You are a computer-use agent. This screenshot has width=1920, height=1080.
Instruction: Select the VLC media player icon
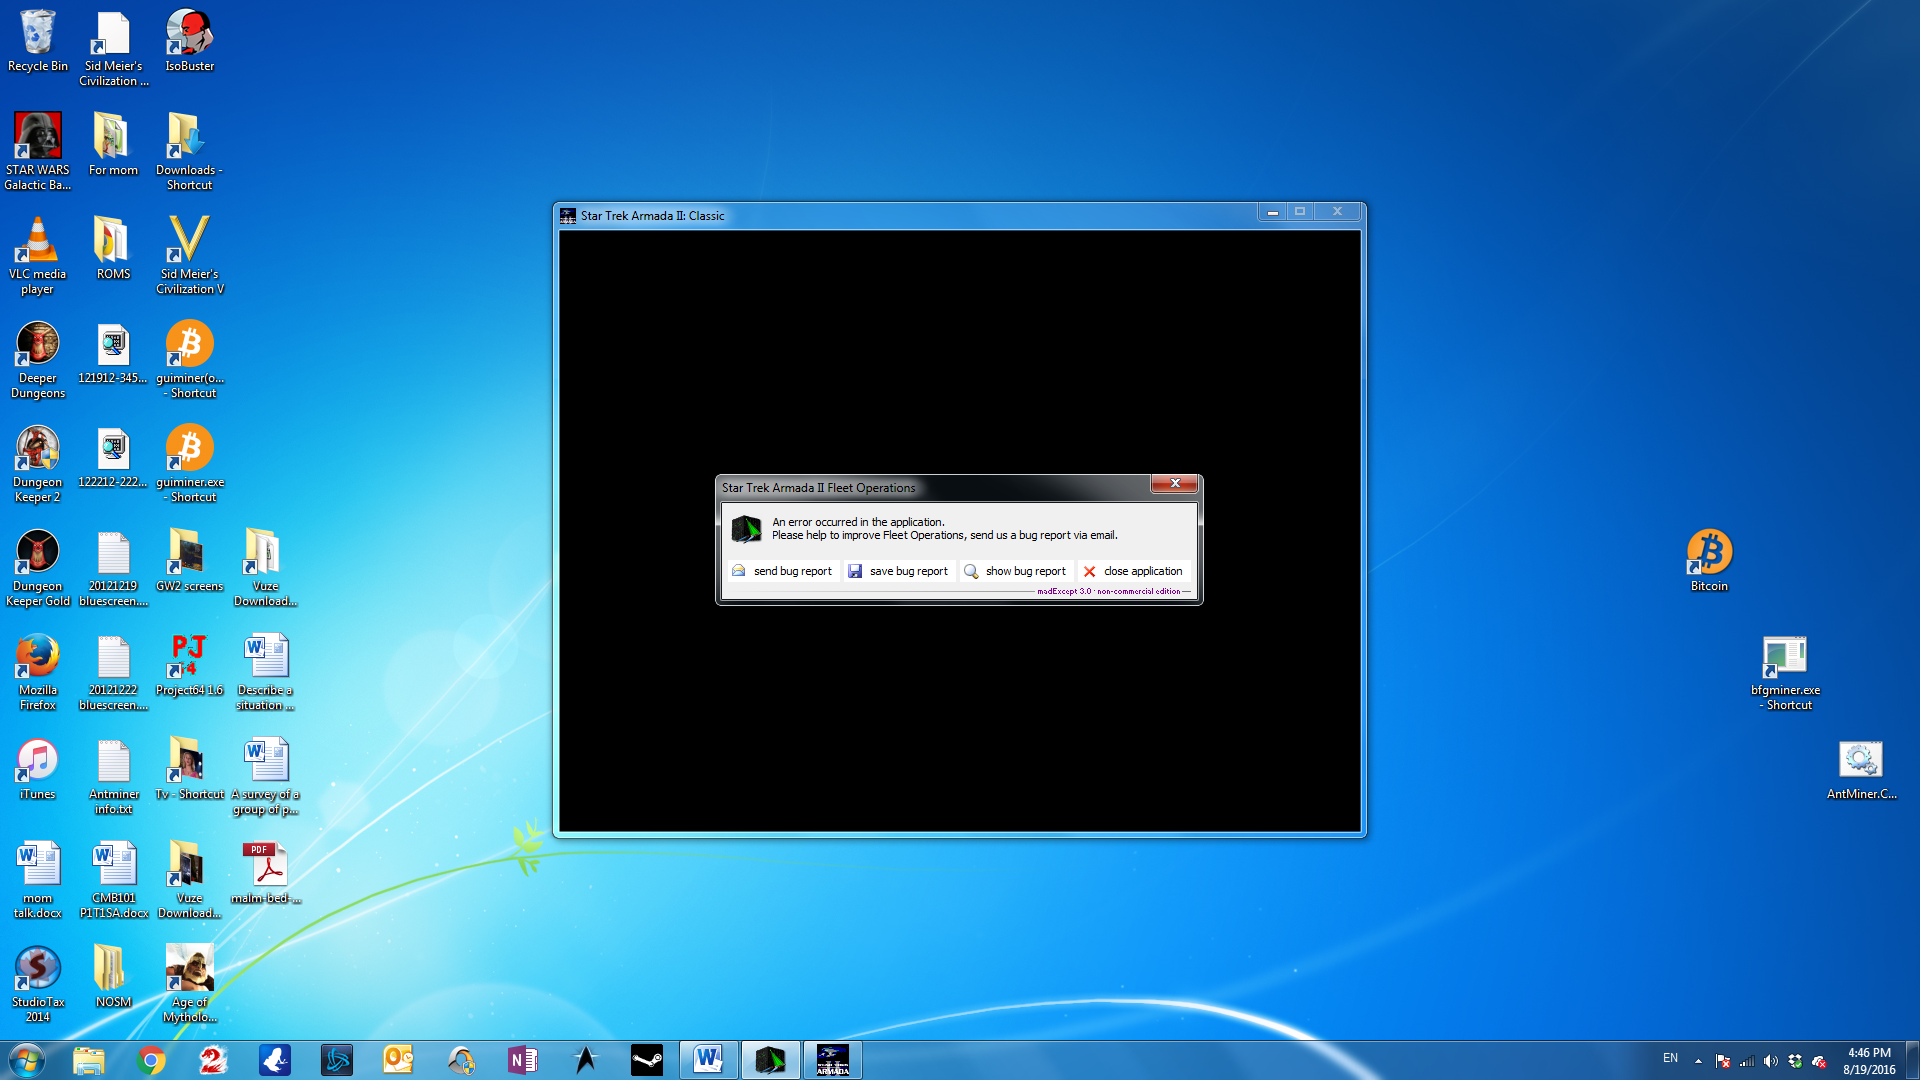coord(38,255)
